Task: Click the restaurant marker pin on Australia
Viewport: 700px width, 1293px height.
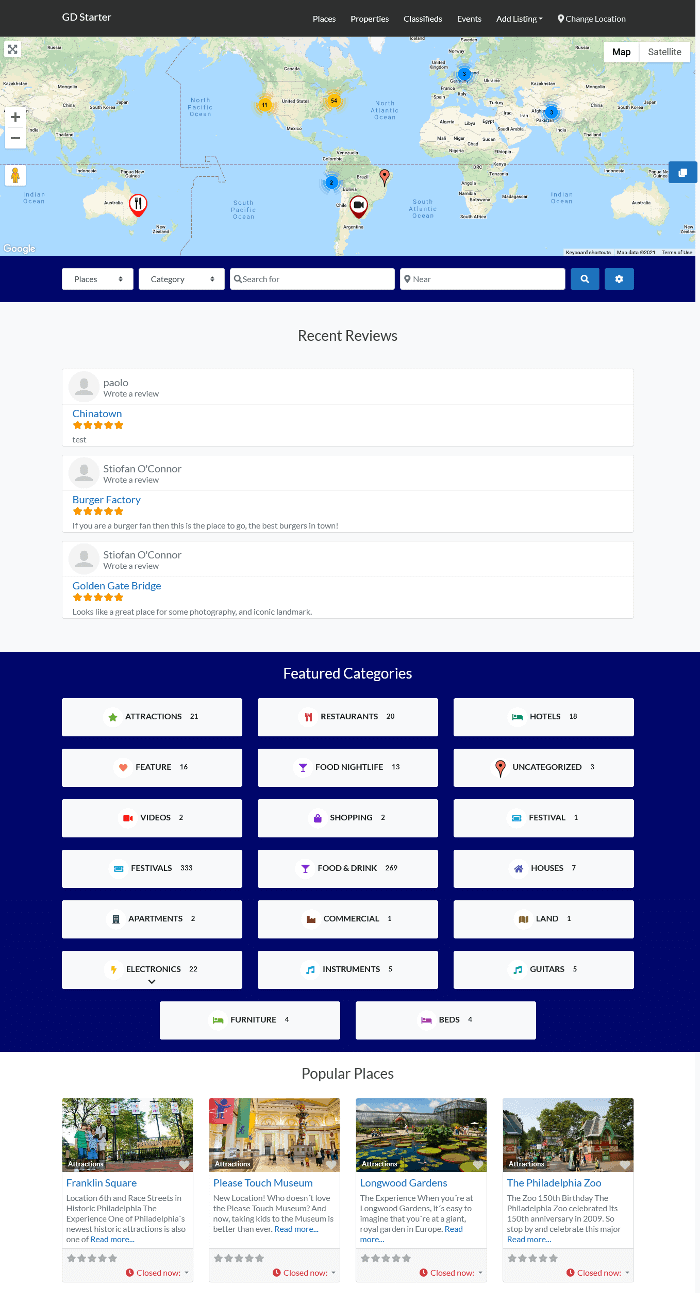Action: click(138, 204)
